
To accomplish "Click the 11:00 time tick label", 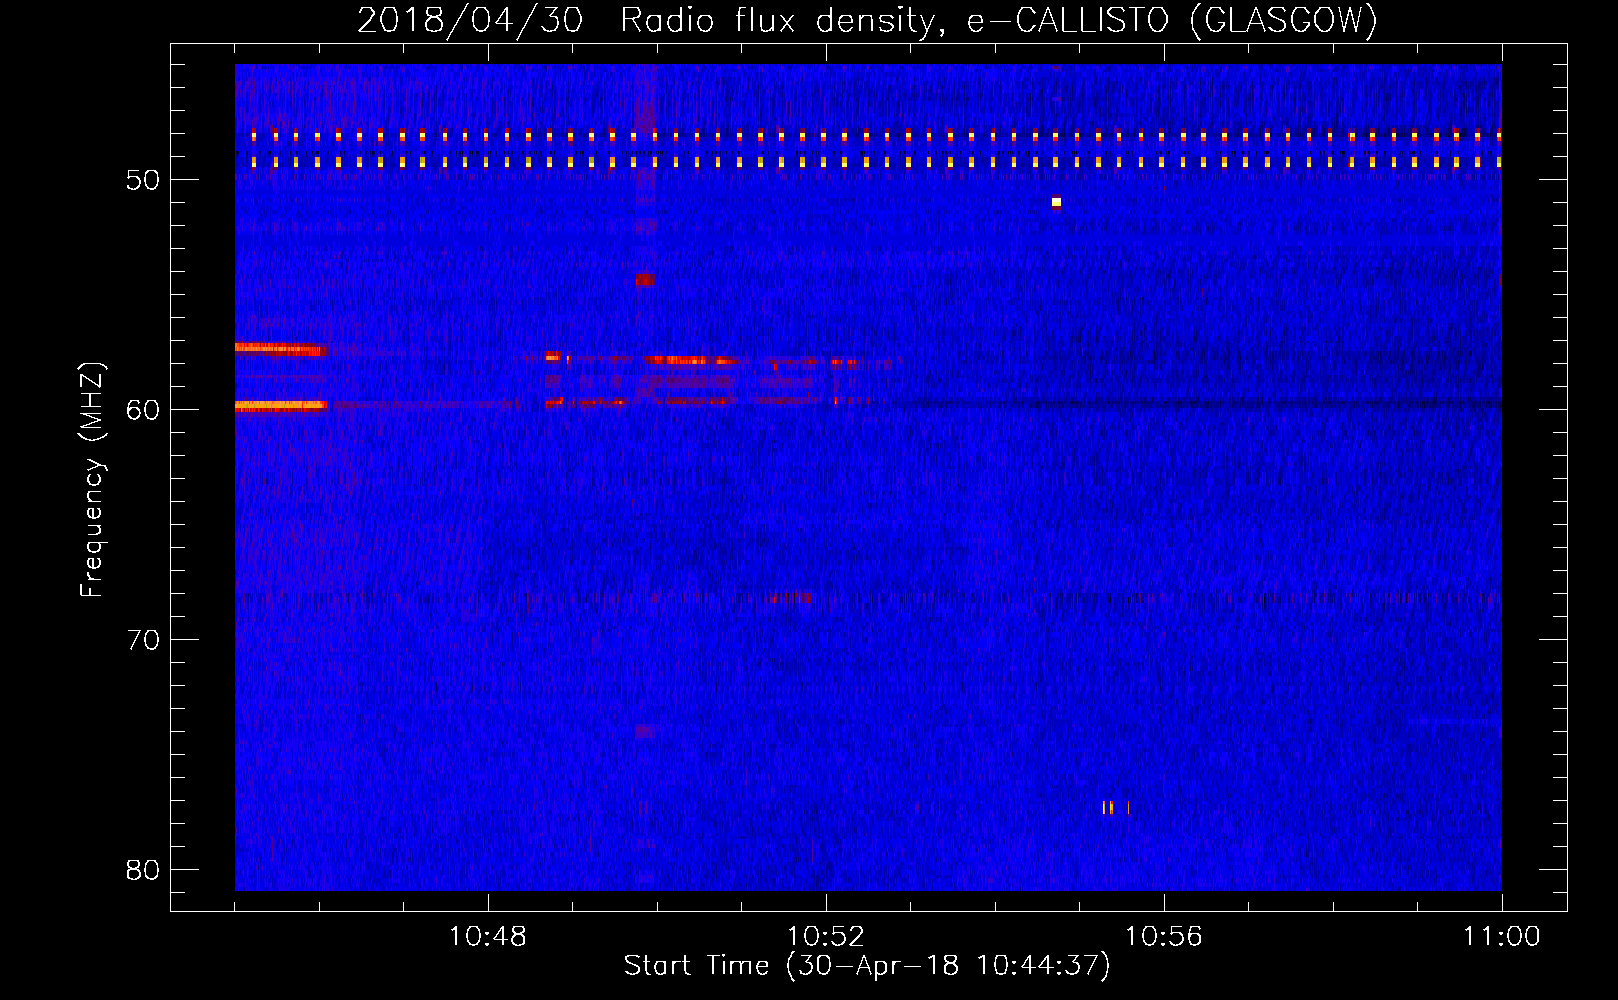I will [x=1502, y=937].
